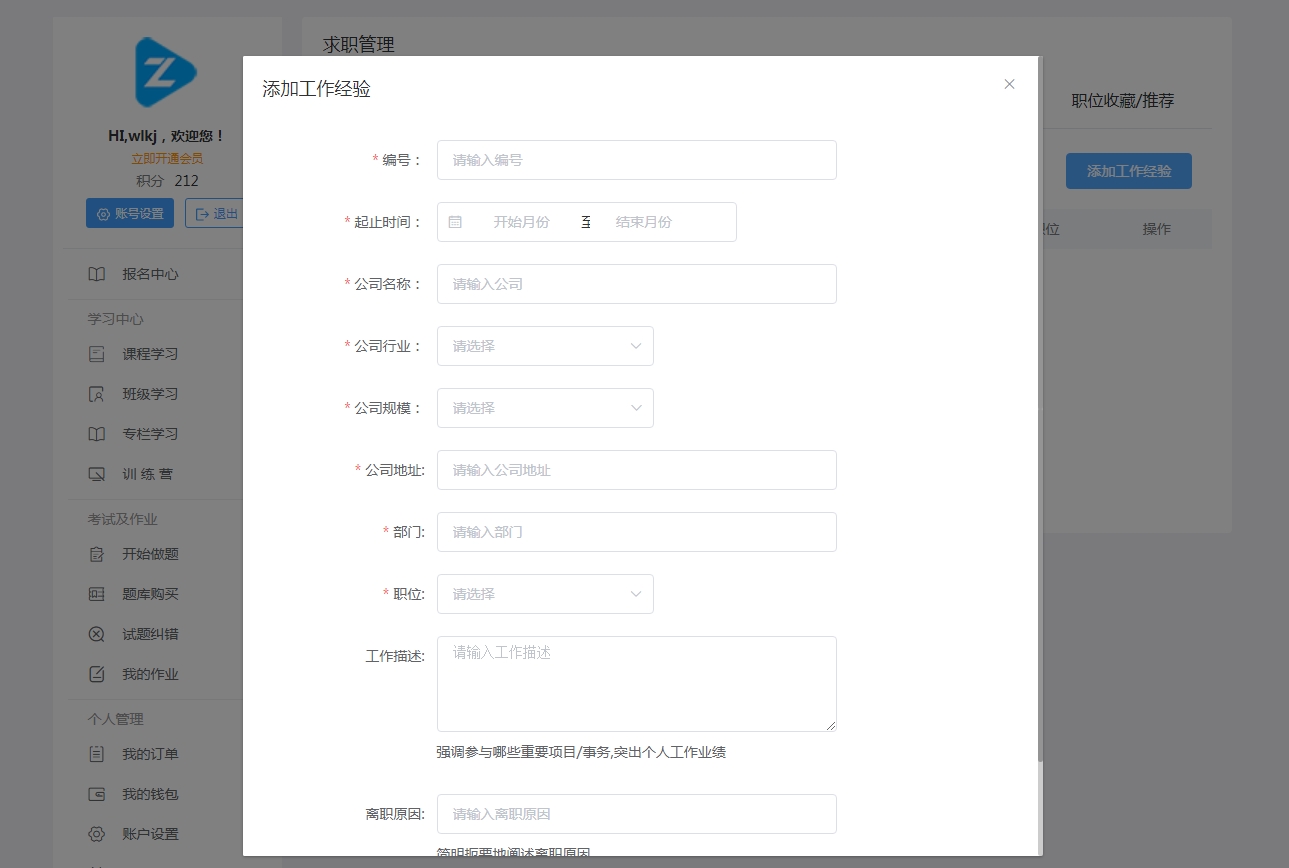
Task: Click into the 工作描述 text area
Action: pos(636,684)
